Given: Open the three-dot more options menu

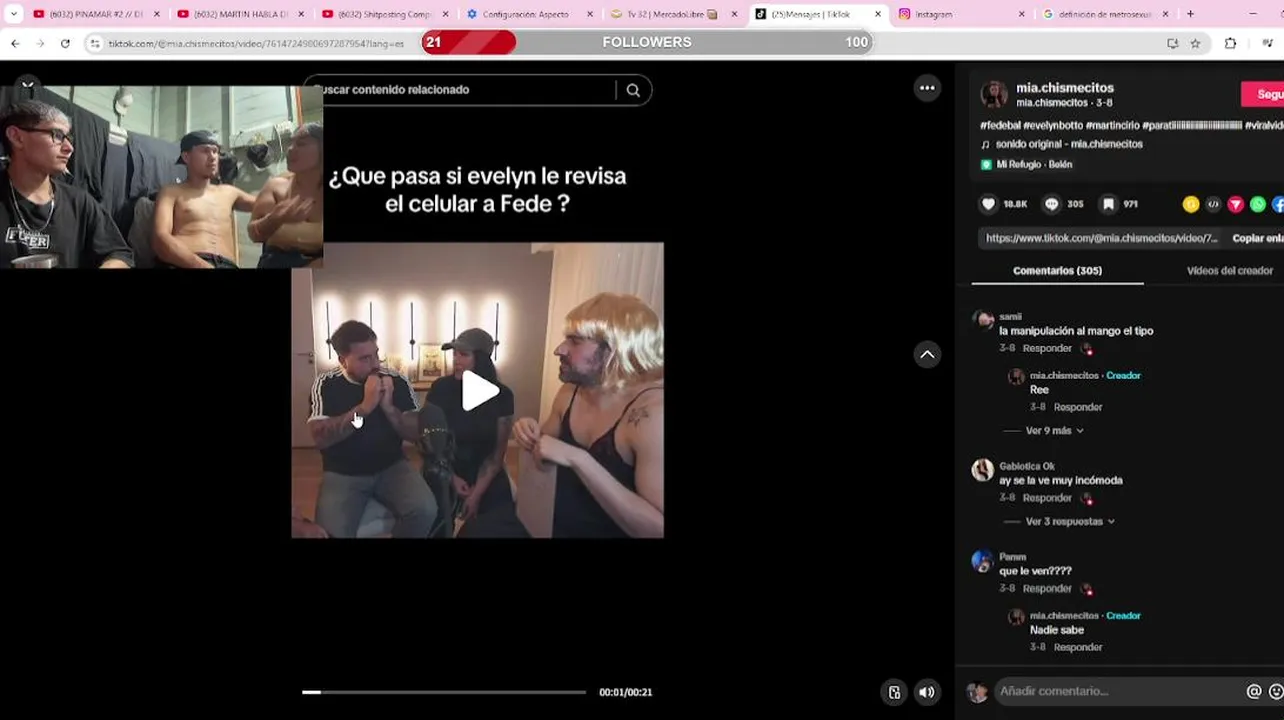Looking at the screenshot, I should [x=927, y=88].
